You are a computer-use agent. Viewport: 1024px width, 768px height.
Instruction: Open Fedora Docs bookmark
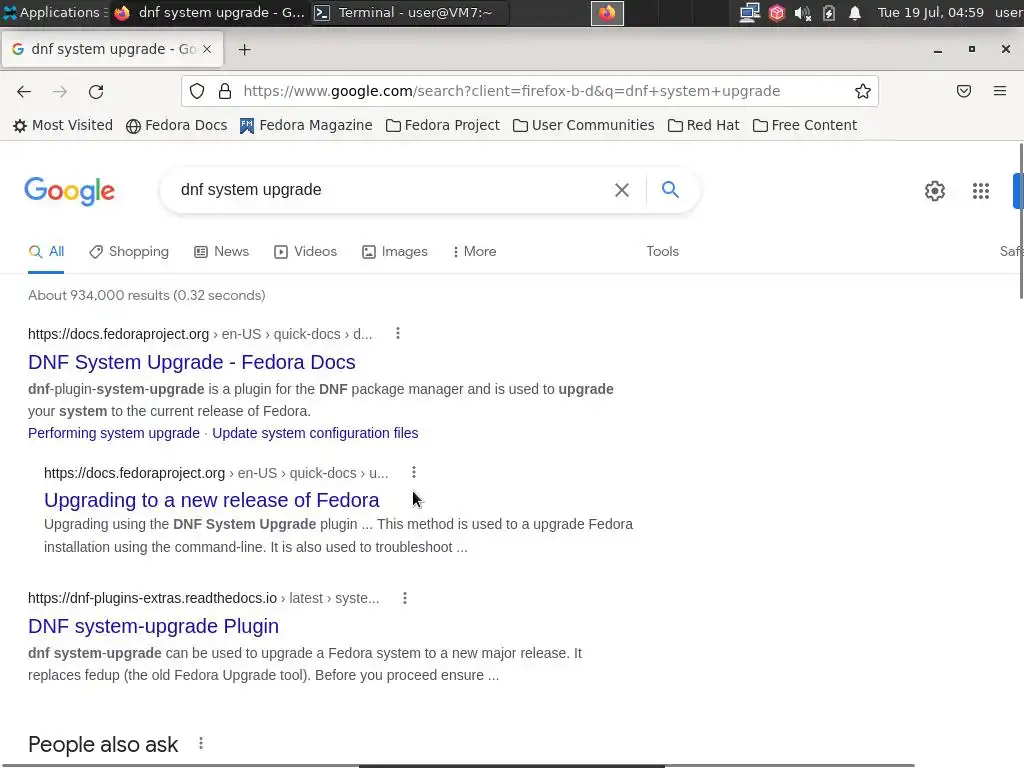point(176,125)
